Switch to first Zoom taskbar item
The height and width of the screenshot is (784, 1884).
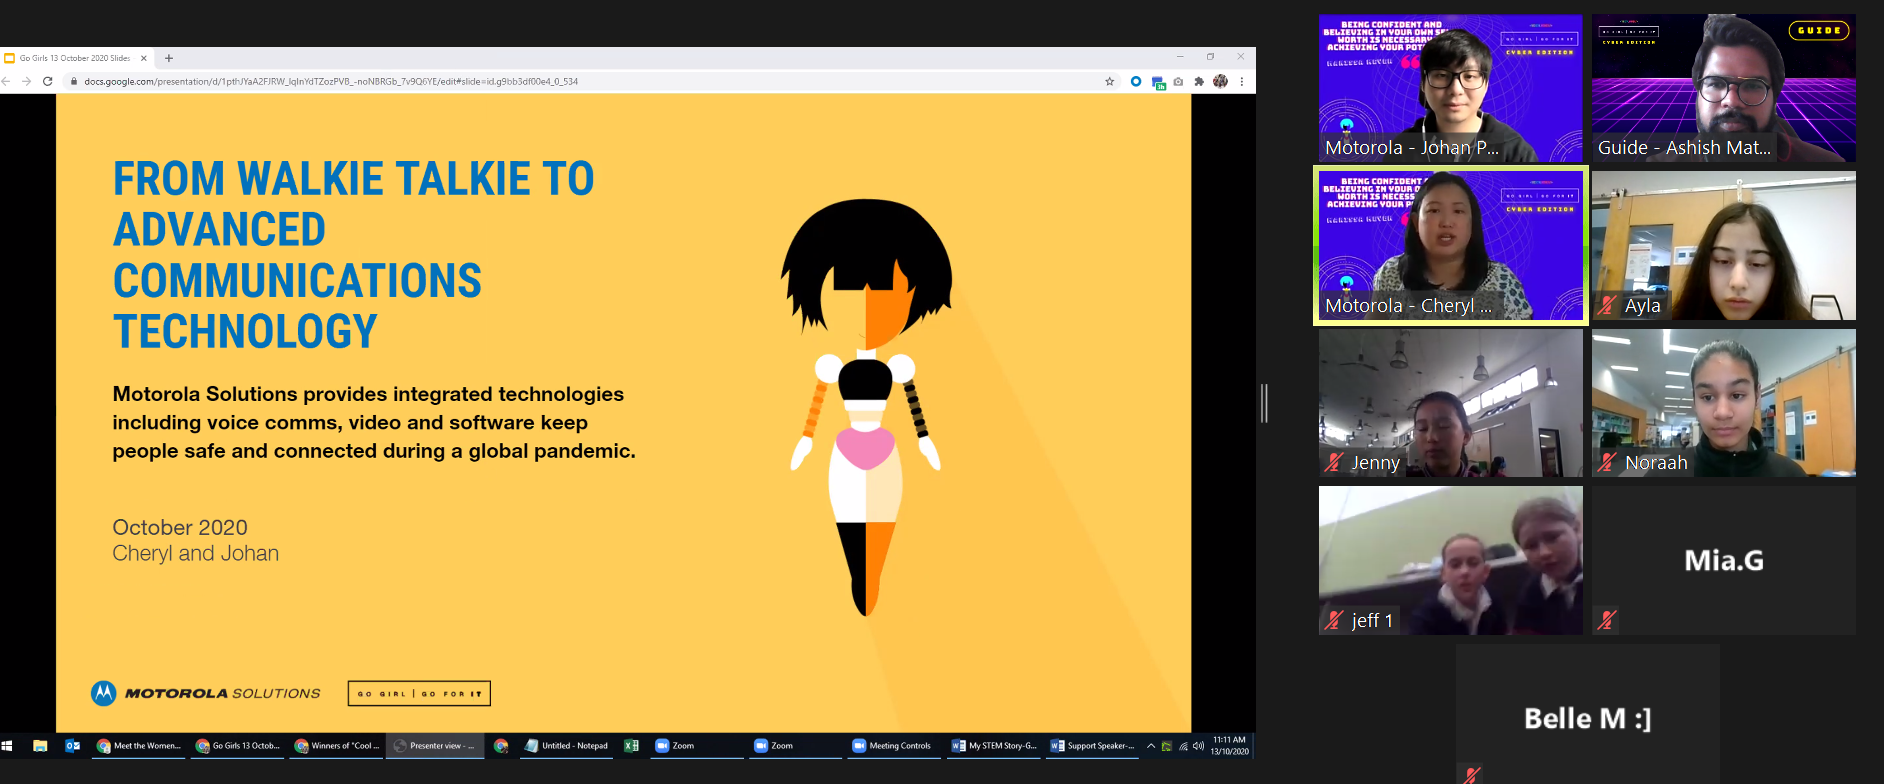697,745
